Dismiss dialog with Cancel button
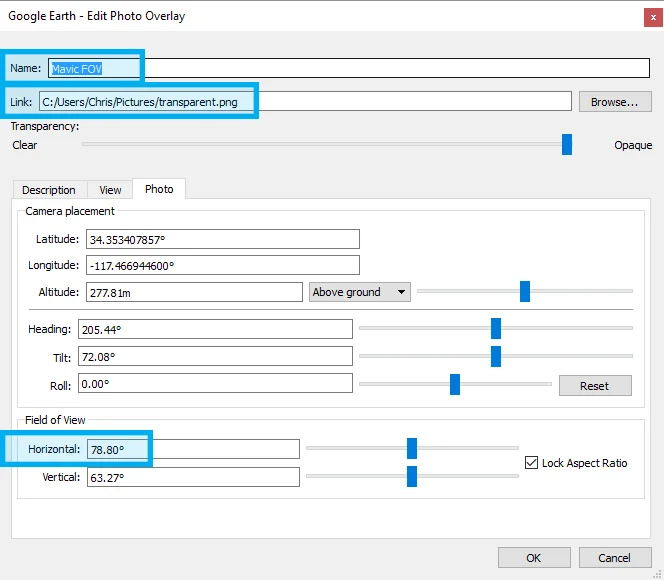This screenshot has height=580, width=664. click(x=615, y=558)
